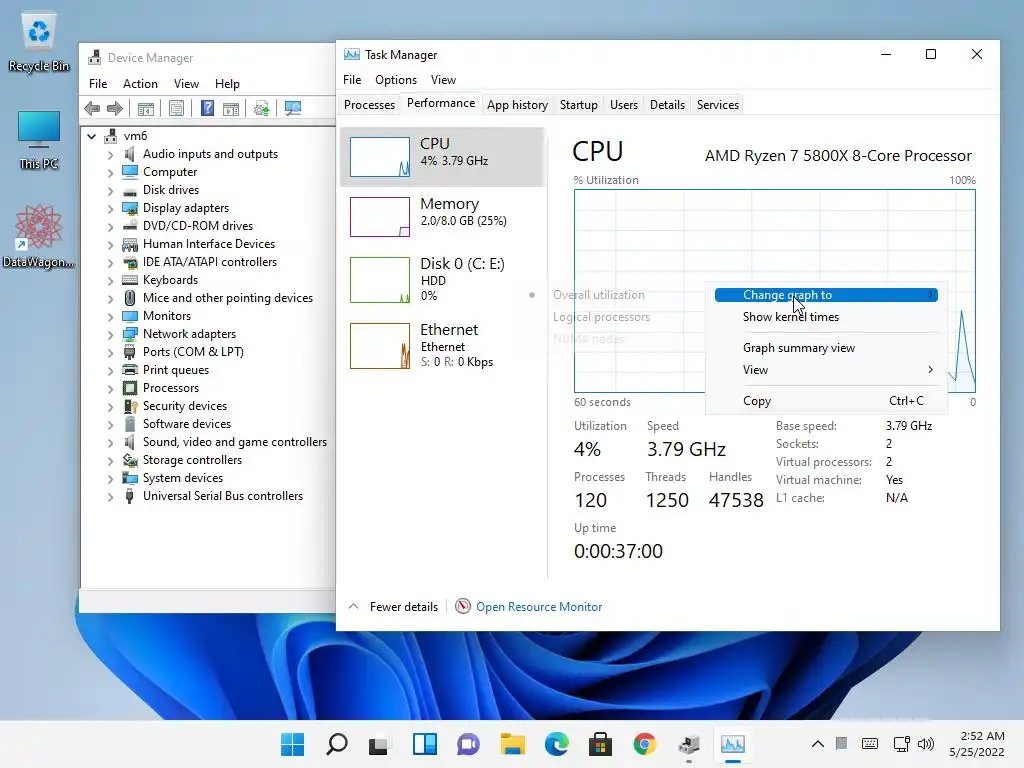Select the CPU performance graph thumbnail

click(379, 157)
